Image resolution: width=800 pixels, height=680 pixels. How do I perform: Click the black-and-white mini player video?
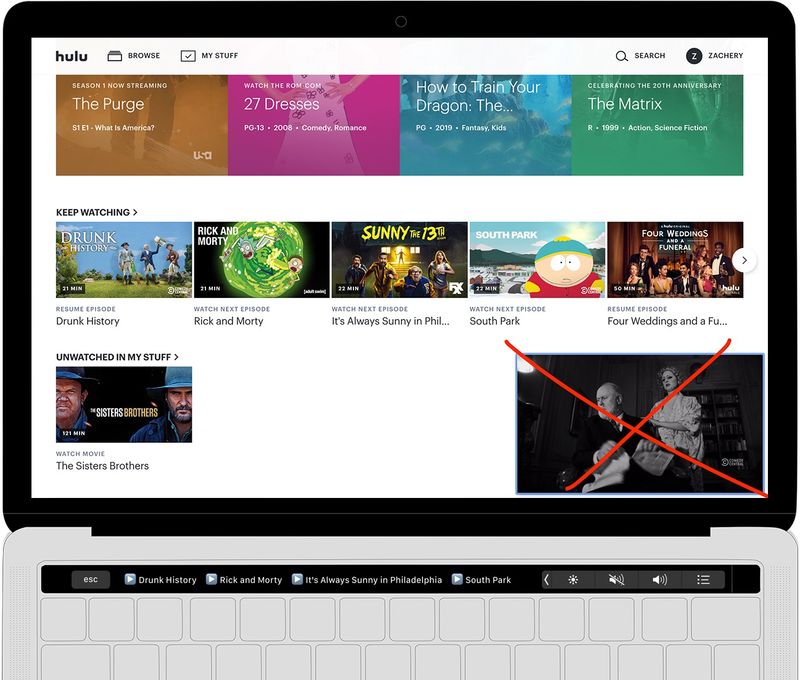(x=640, y=424)
